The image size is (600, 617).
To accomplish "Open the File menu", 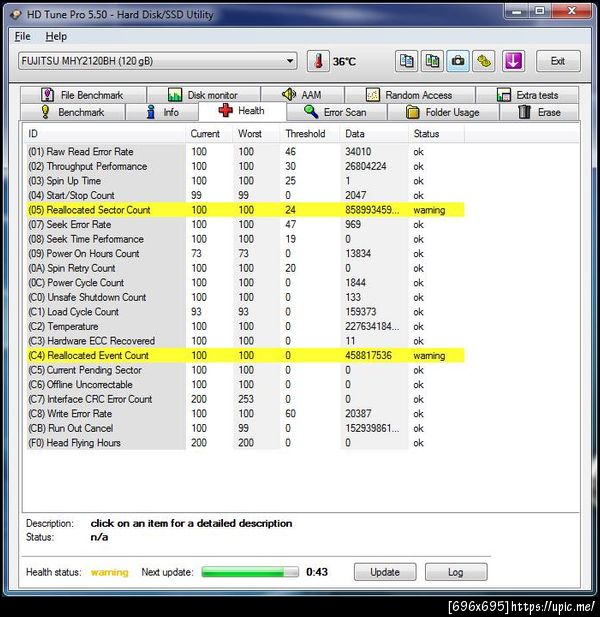I will click(x=22, y=36).
